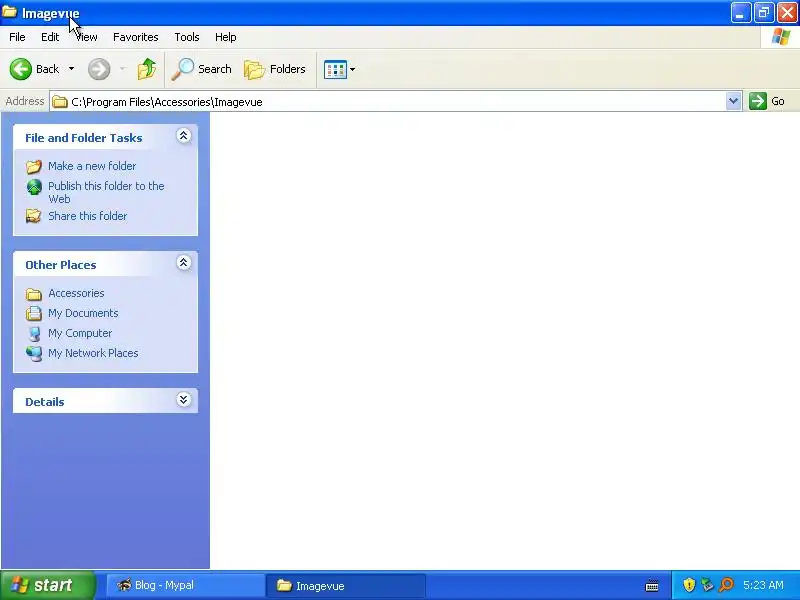The image size is (800, 600).
Task: Click the My Network Places icon
Action: (x=34, y=353)
